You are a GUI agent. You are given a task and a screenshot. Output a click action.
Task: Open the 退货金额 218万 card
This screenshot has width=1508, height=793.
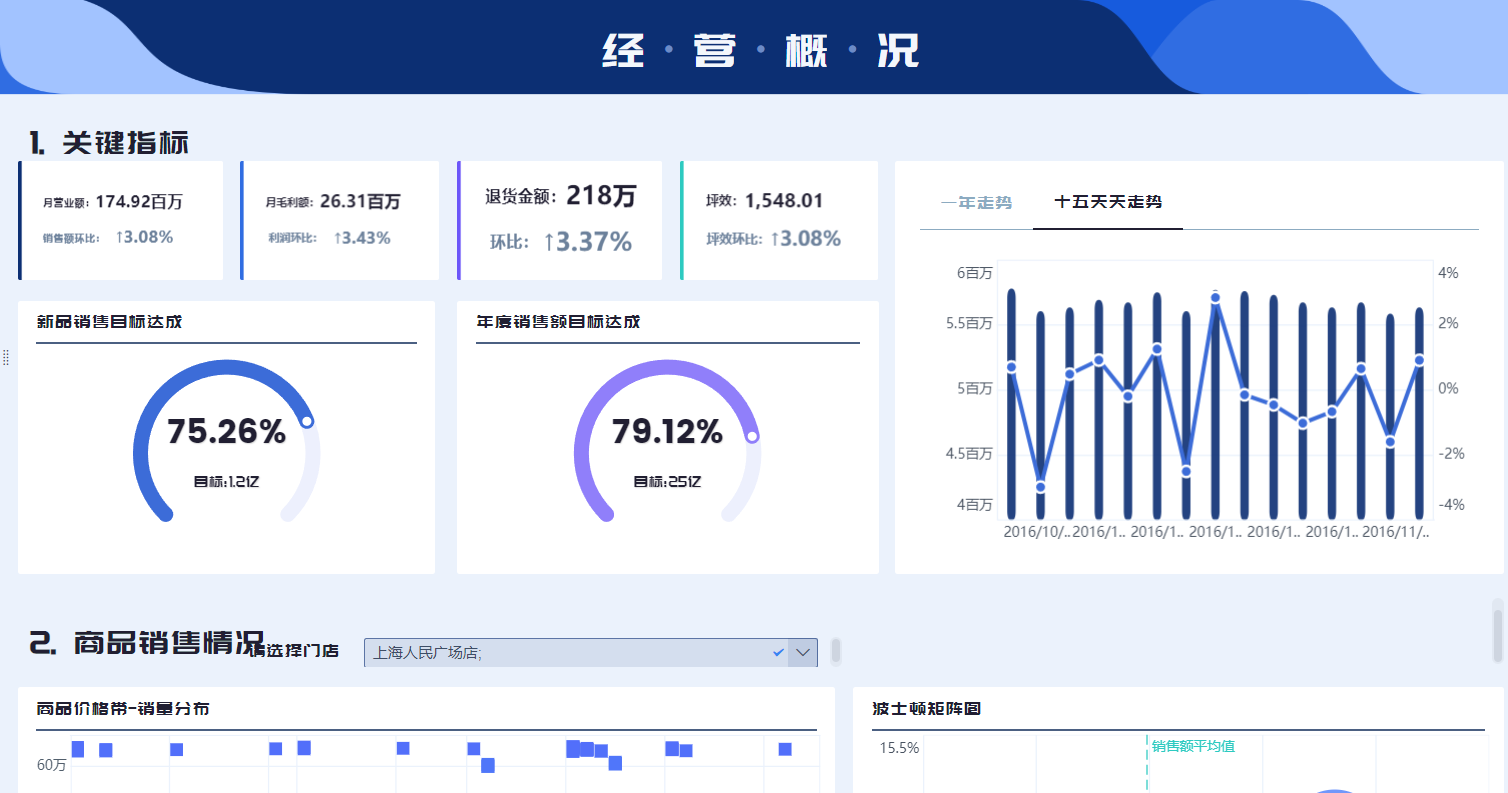click(x=559, y=220)
